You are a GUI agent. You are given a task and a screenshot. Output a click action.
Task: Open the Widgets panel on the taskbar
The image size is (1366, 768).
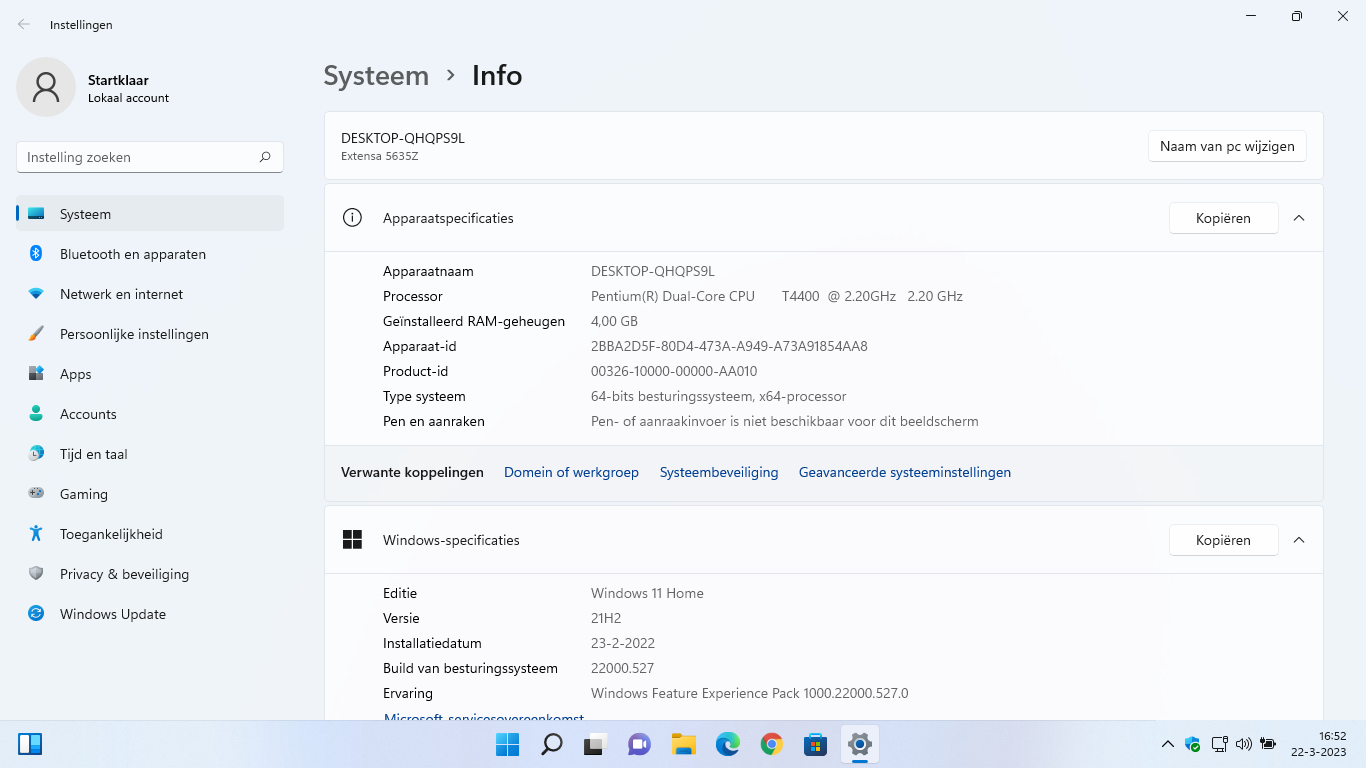pos(30,744)
